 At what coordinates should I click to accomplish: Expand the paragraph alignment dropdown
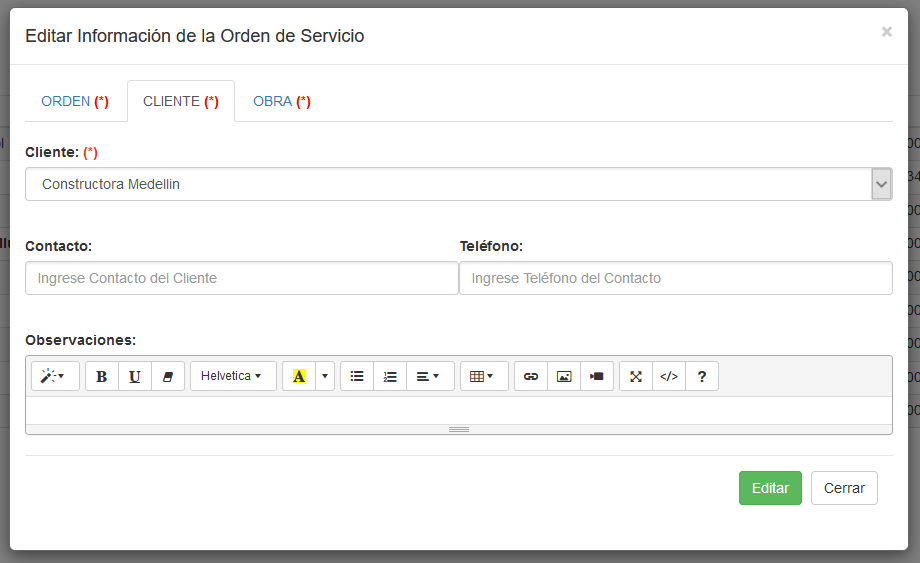(x=429, y=377)
